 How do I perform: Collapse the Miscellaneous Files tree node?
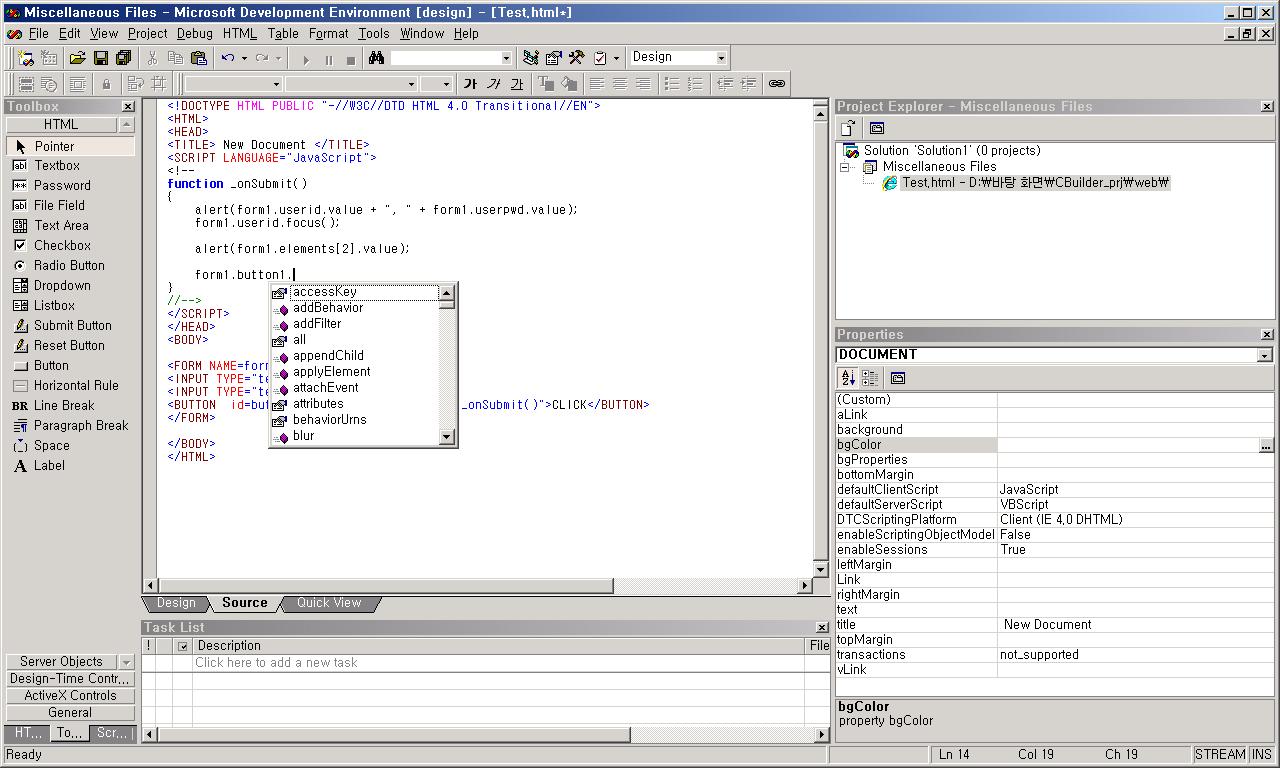tap(845, 167)
